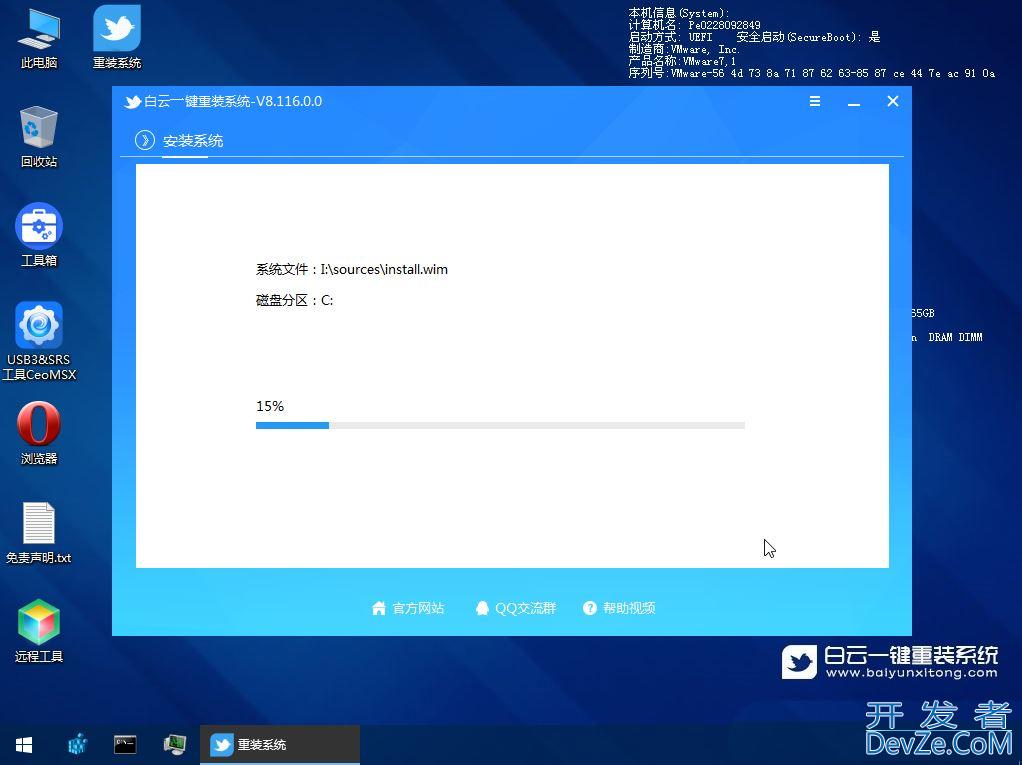Launch the 远程工具 remote tool icon
Viewport: 1022px width, 765px height.
click(x=39, y=630)
